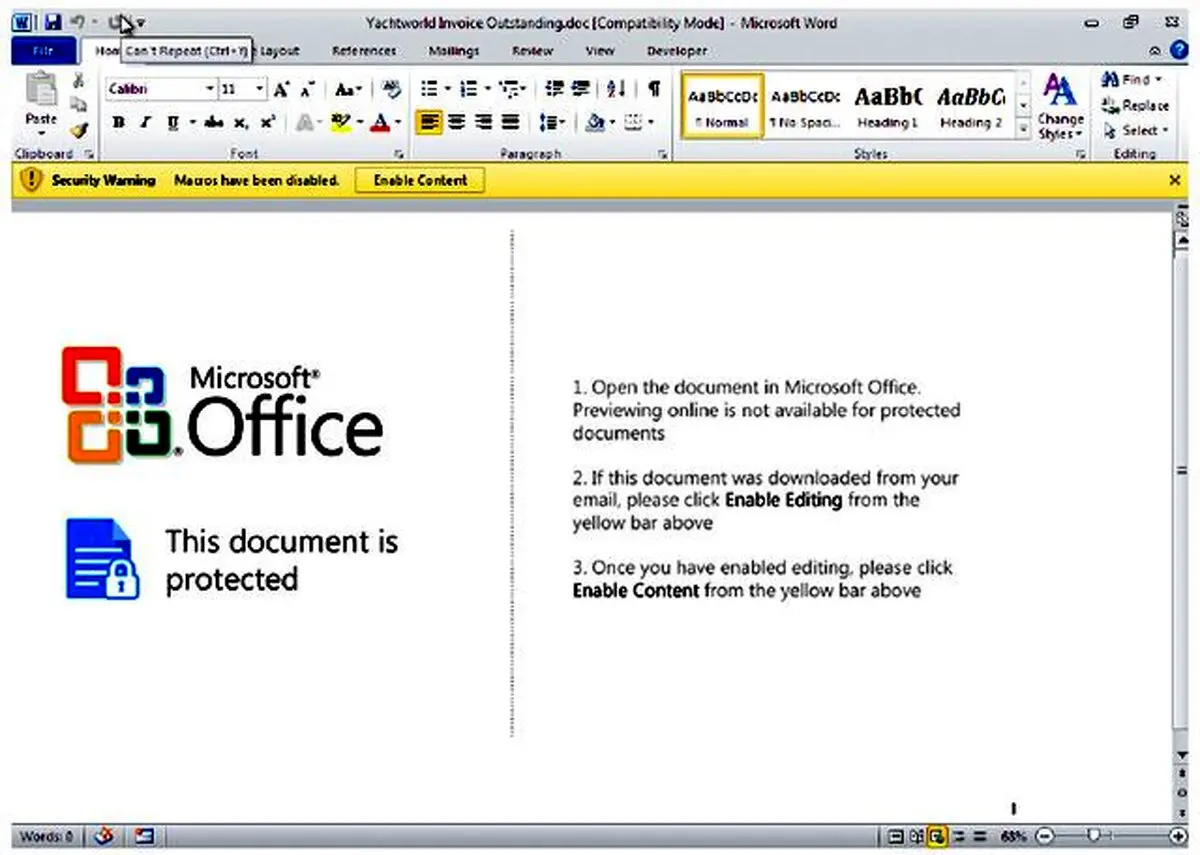This screenshot has width=1200, height=855.
Task: Switch to the Developer tab
Action: [677, 51]
